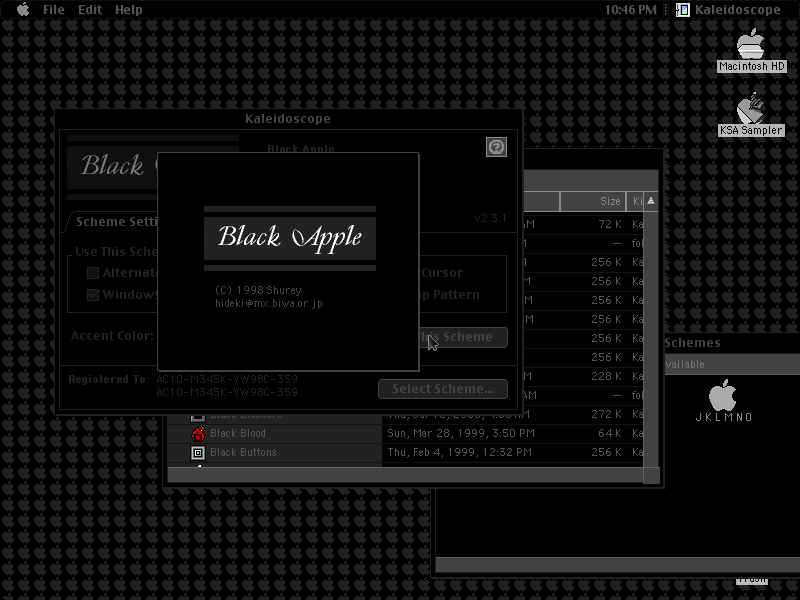This screenshot has height=600, width=800.
Task: Click the Select Scheme... button
Action: point(443,389)
